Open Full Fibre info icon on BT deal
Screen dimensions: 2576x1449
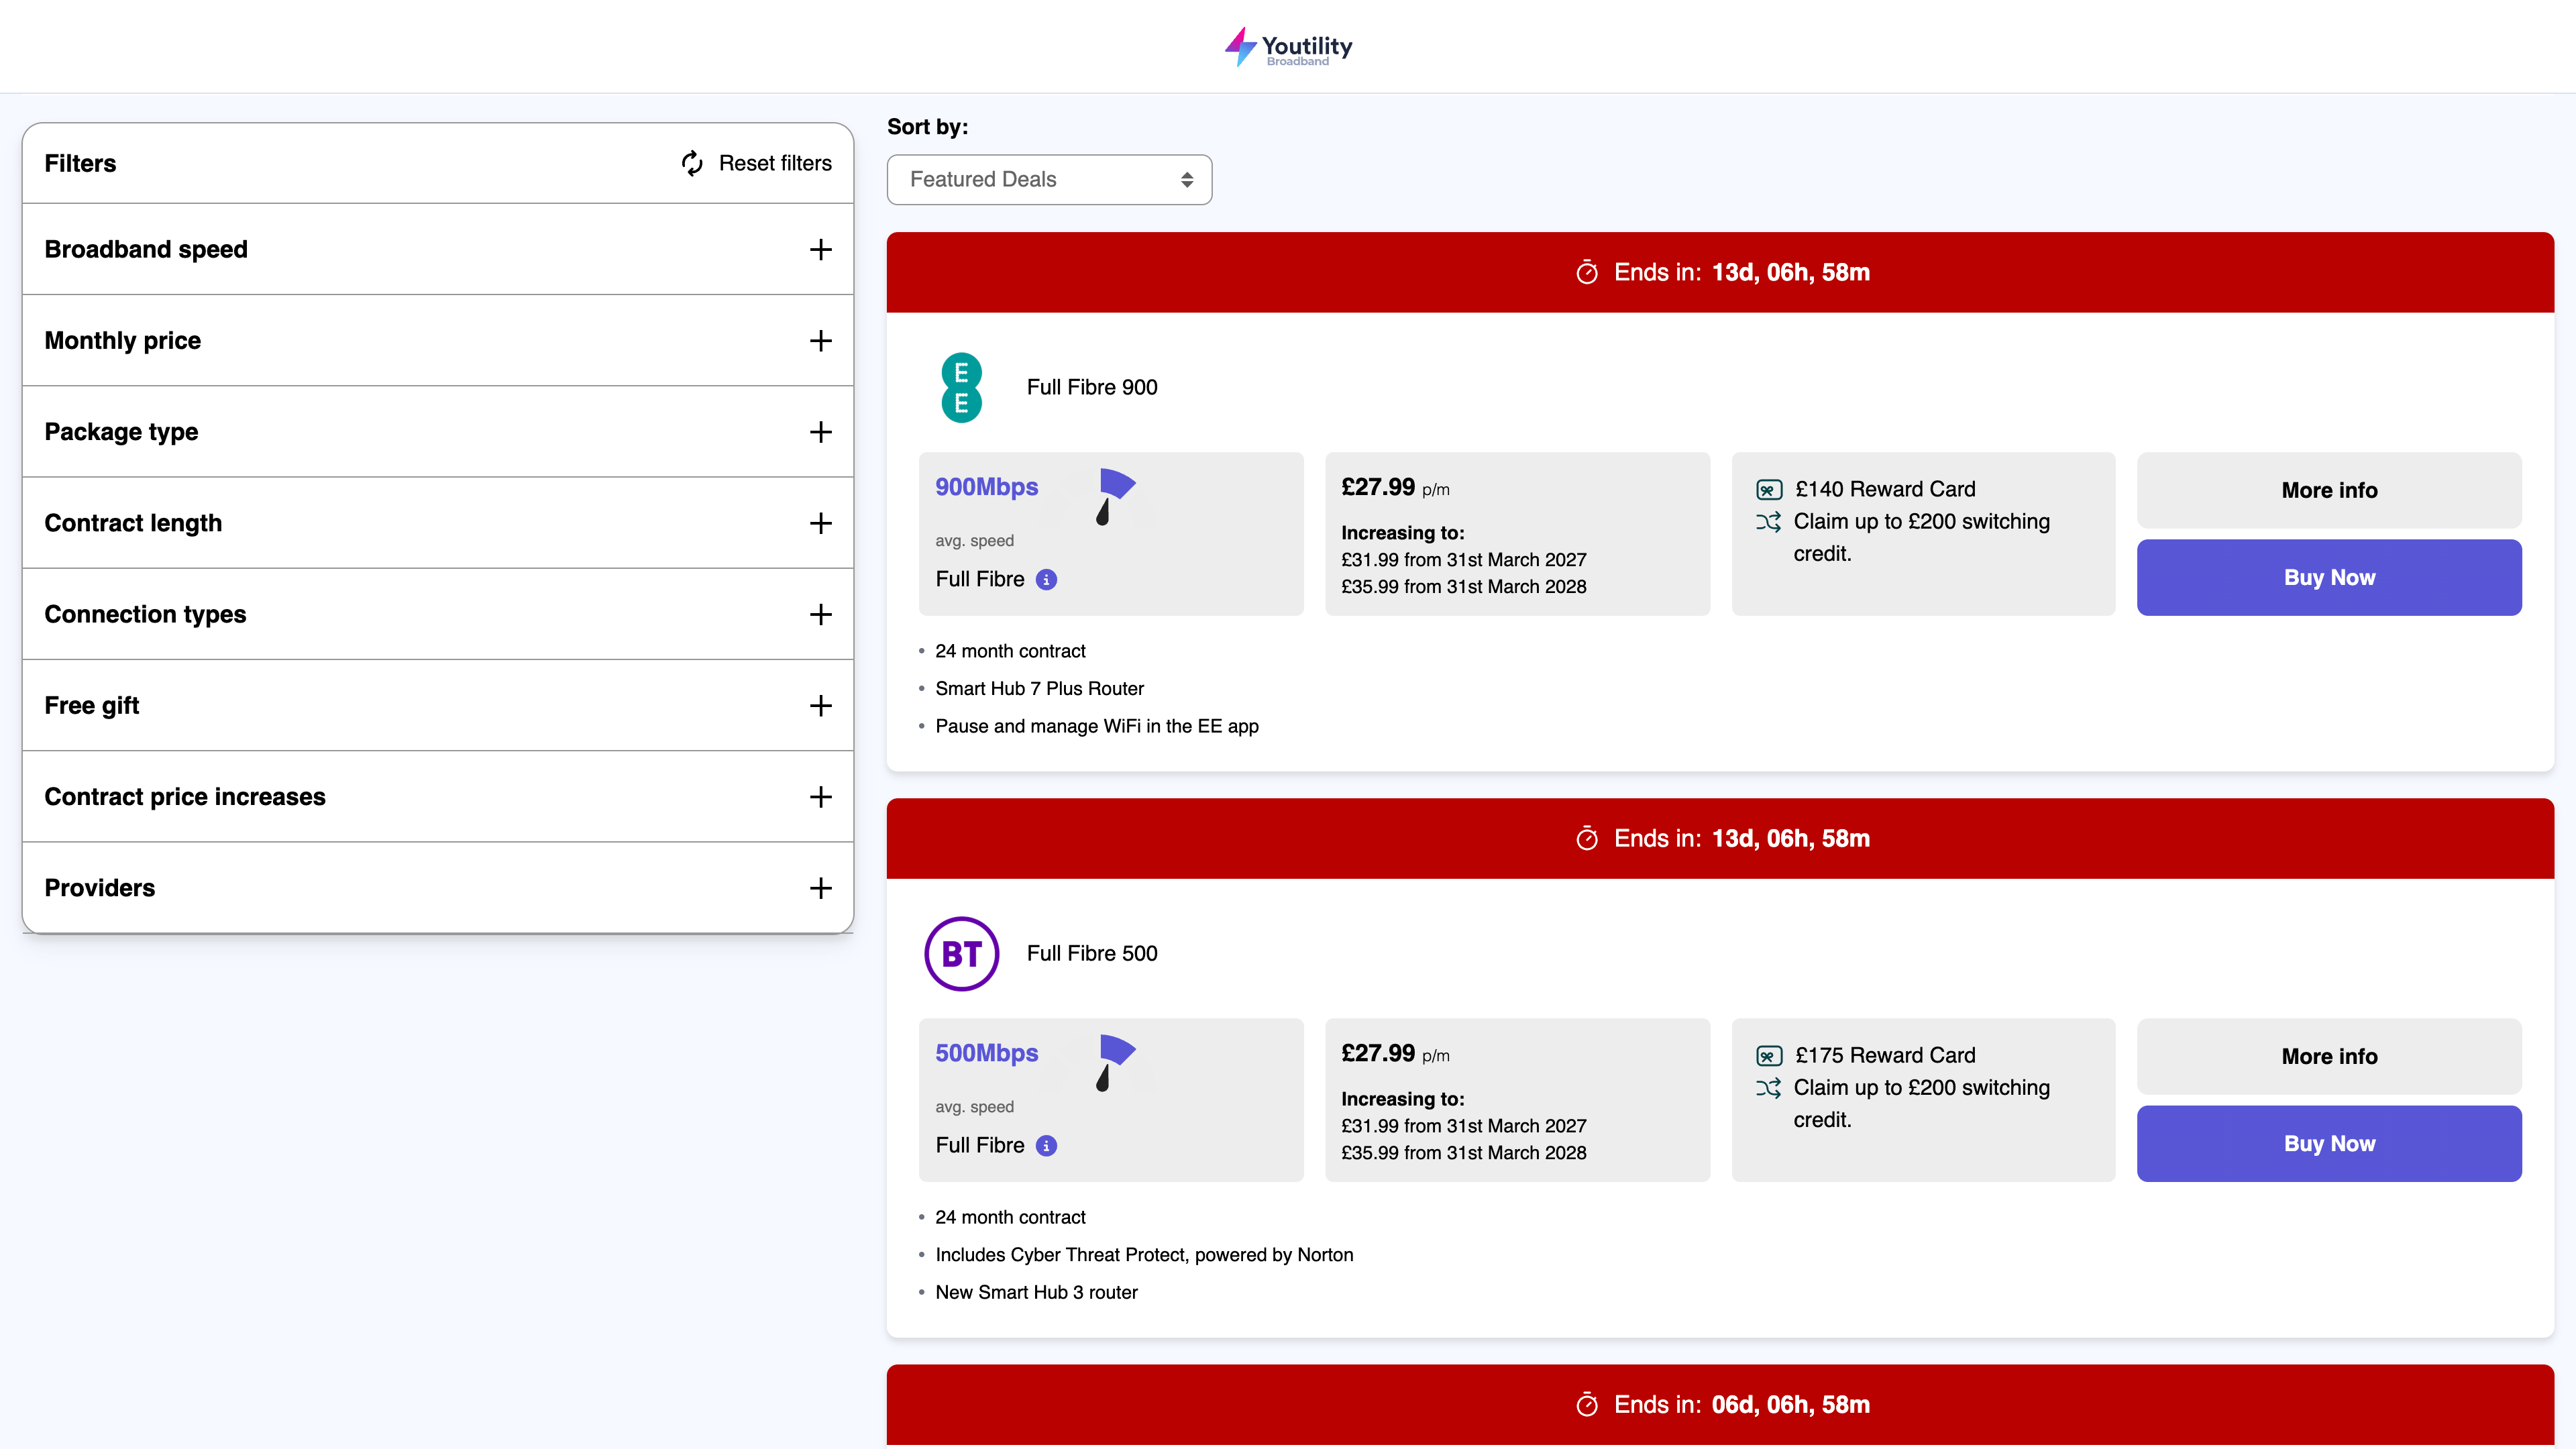pyautogui.click(x=1046, y=1146)
